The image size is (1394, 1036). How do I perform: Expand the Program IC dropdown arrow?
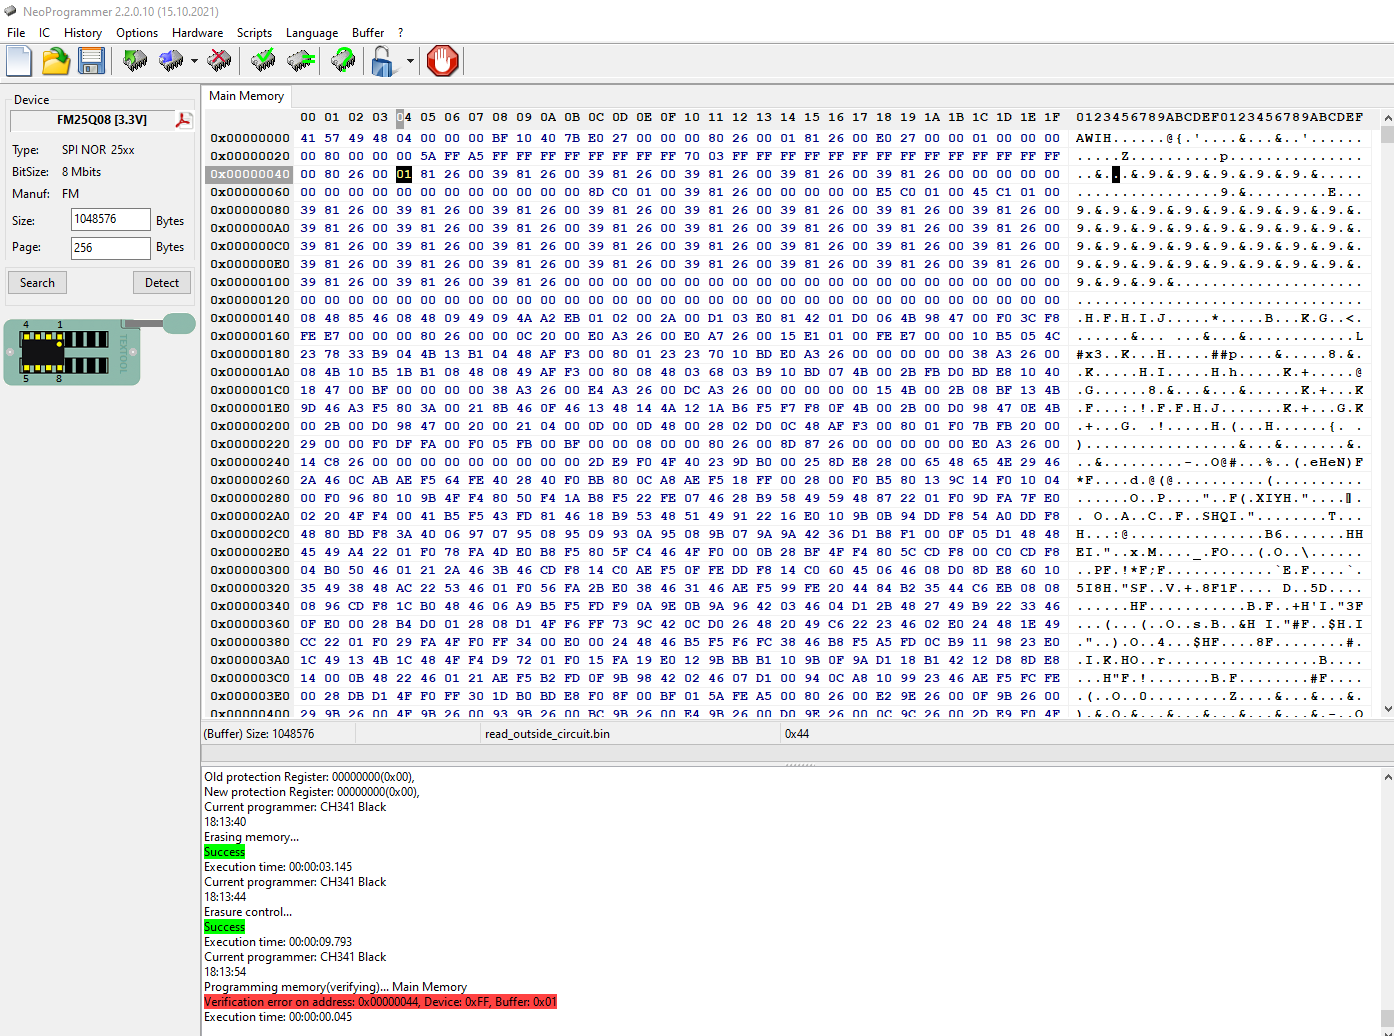(194, 61)
